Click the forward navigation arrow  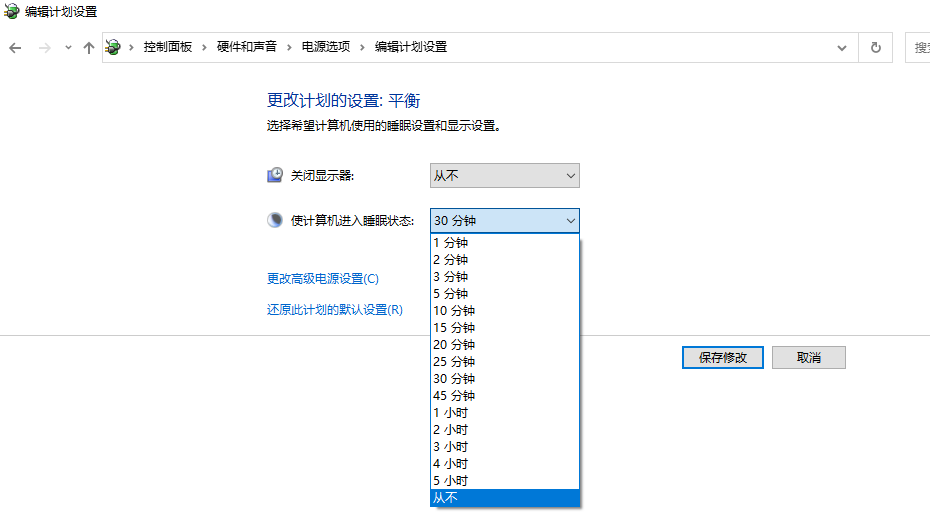tap(44, 48)
